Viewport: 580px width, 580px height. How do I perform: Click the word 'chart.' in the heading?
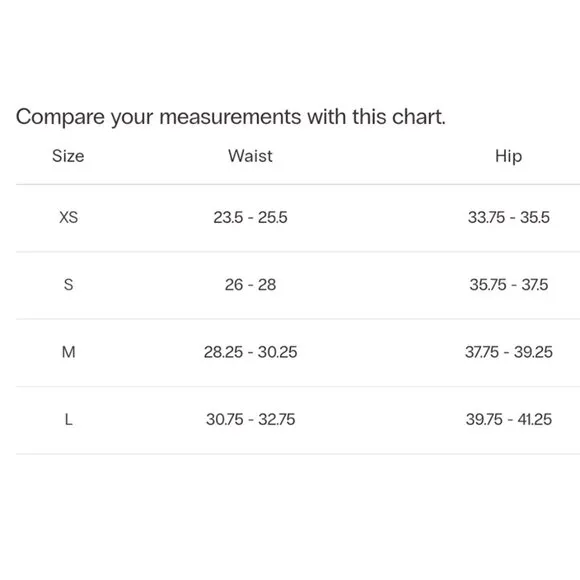[x=419, y=117]
